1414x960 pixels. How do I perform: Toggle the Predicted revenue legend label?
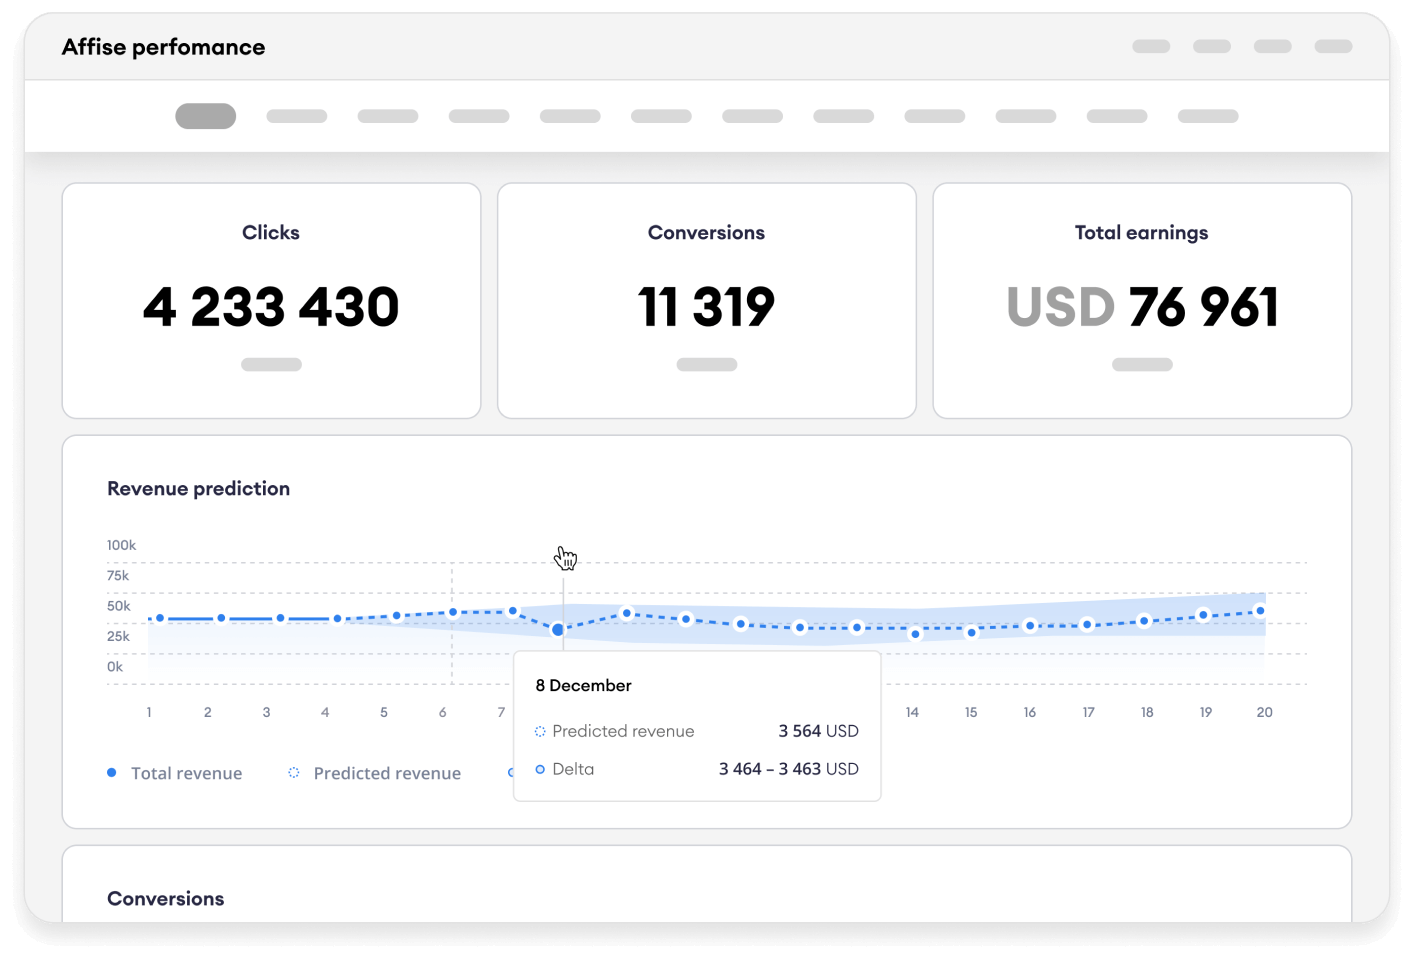pyautogui.click(x=387, y=773)
